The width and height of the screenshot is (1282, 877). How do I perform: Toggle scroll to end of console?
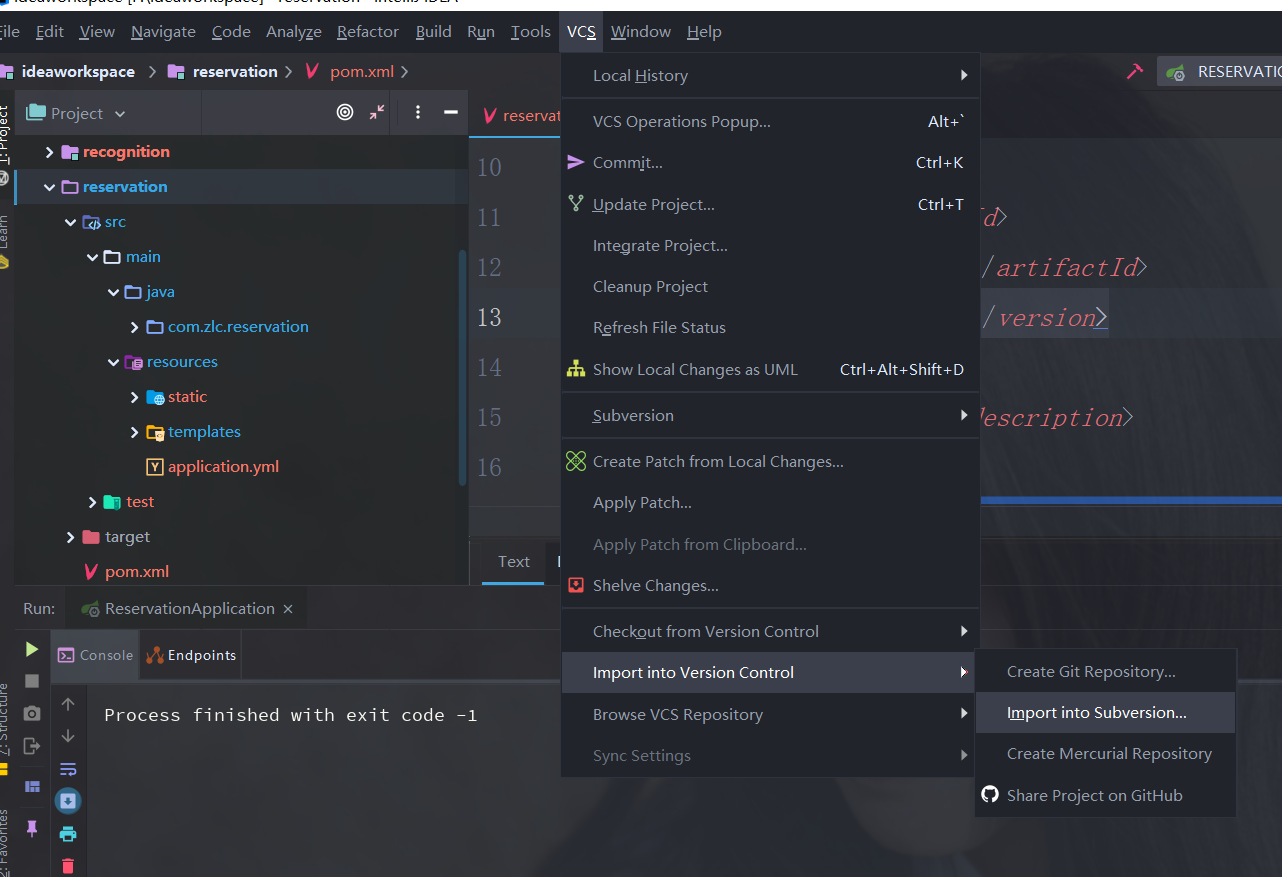pos(68,801)
